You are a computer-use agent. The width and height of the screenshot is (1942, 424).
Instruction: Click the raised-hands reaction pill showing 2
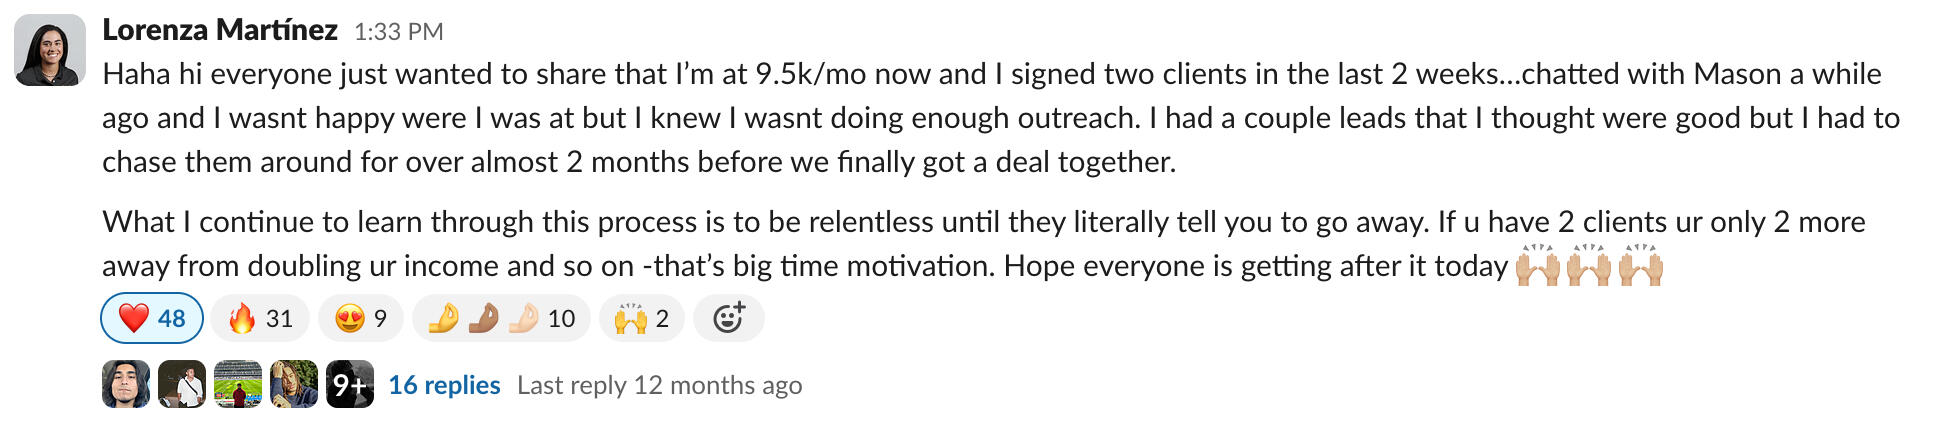tap(642, 319)
